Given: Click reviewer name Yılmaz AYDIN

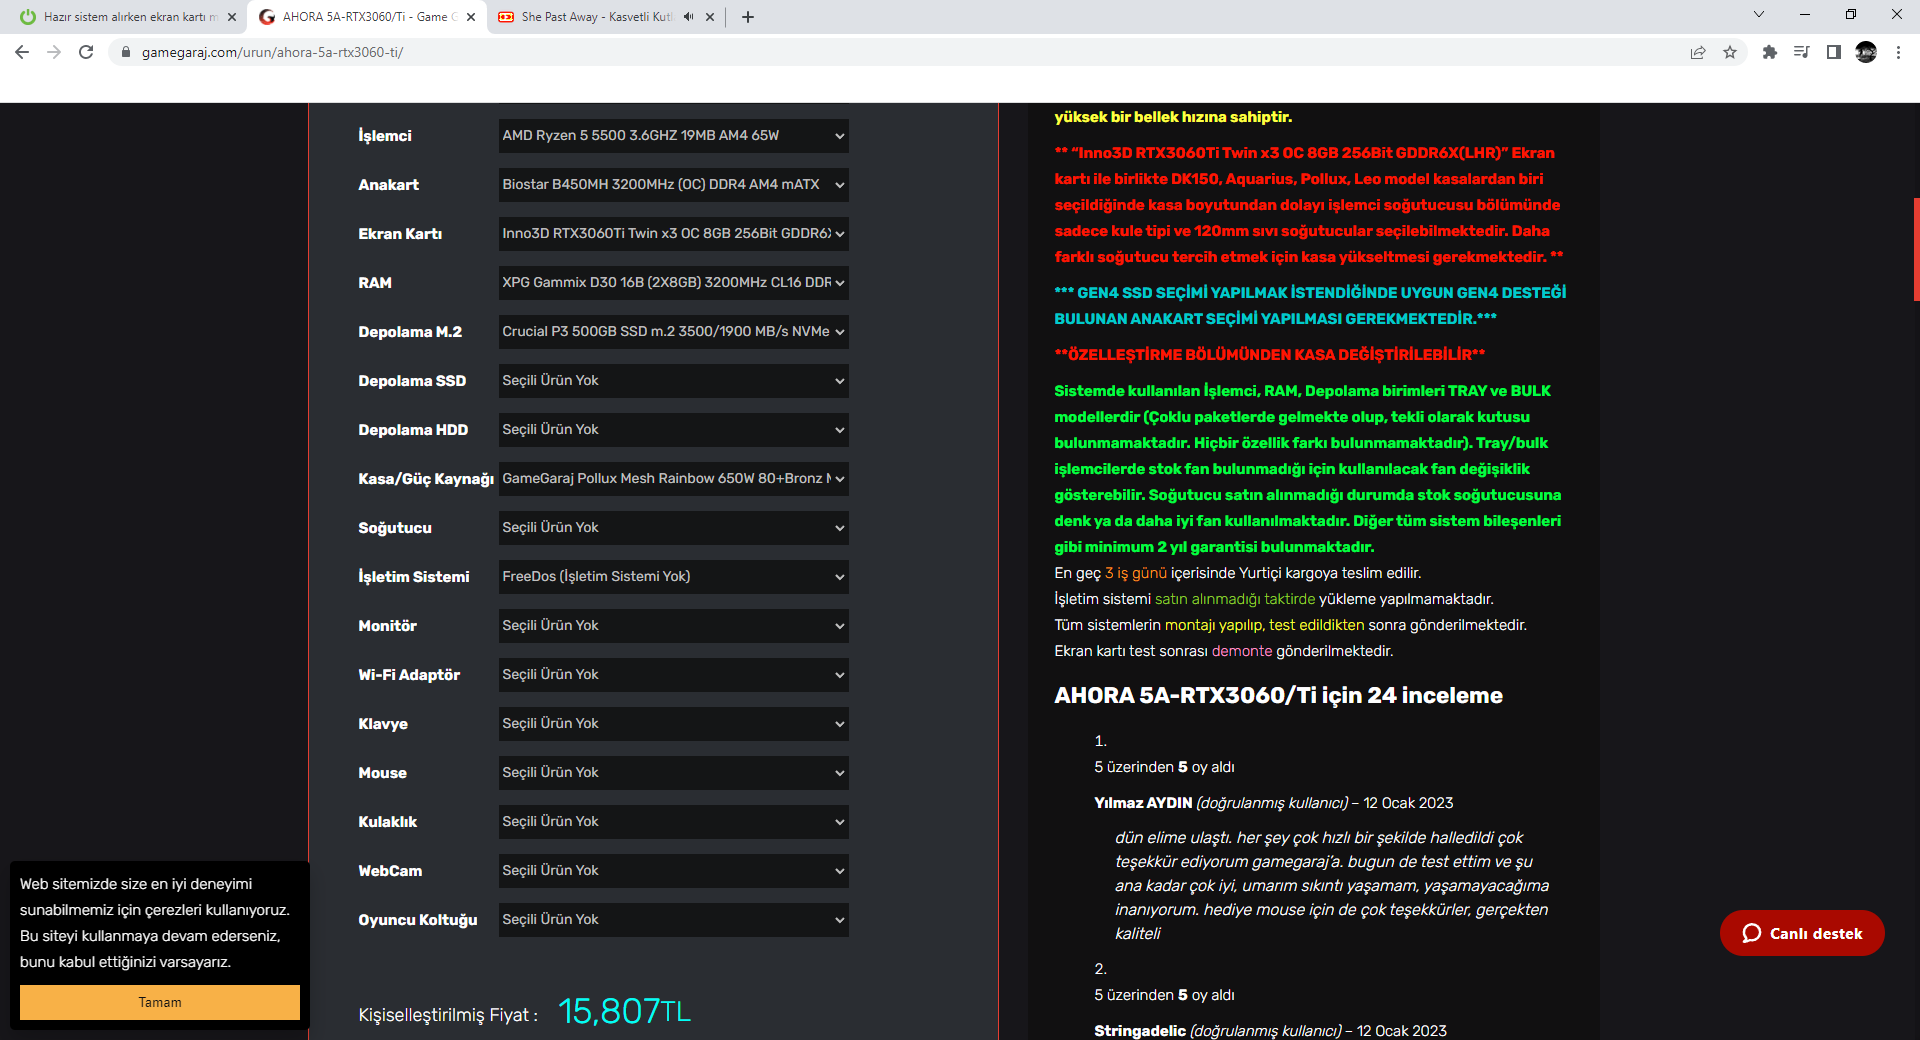Looking at the screenshot, I should (x=1143, y=803).
